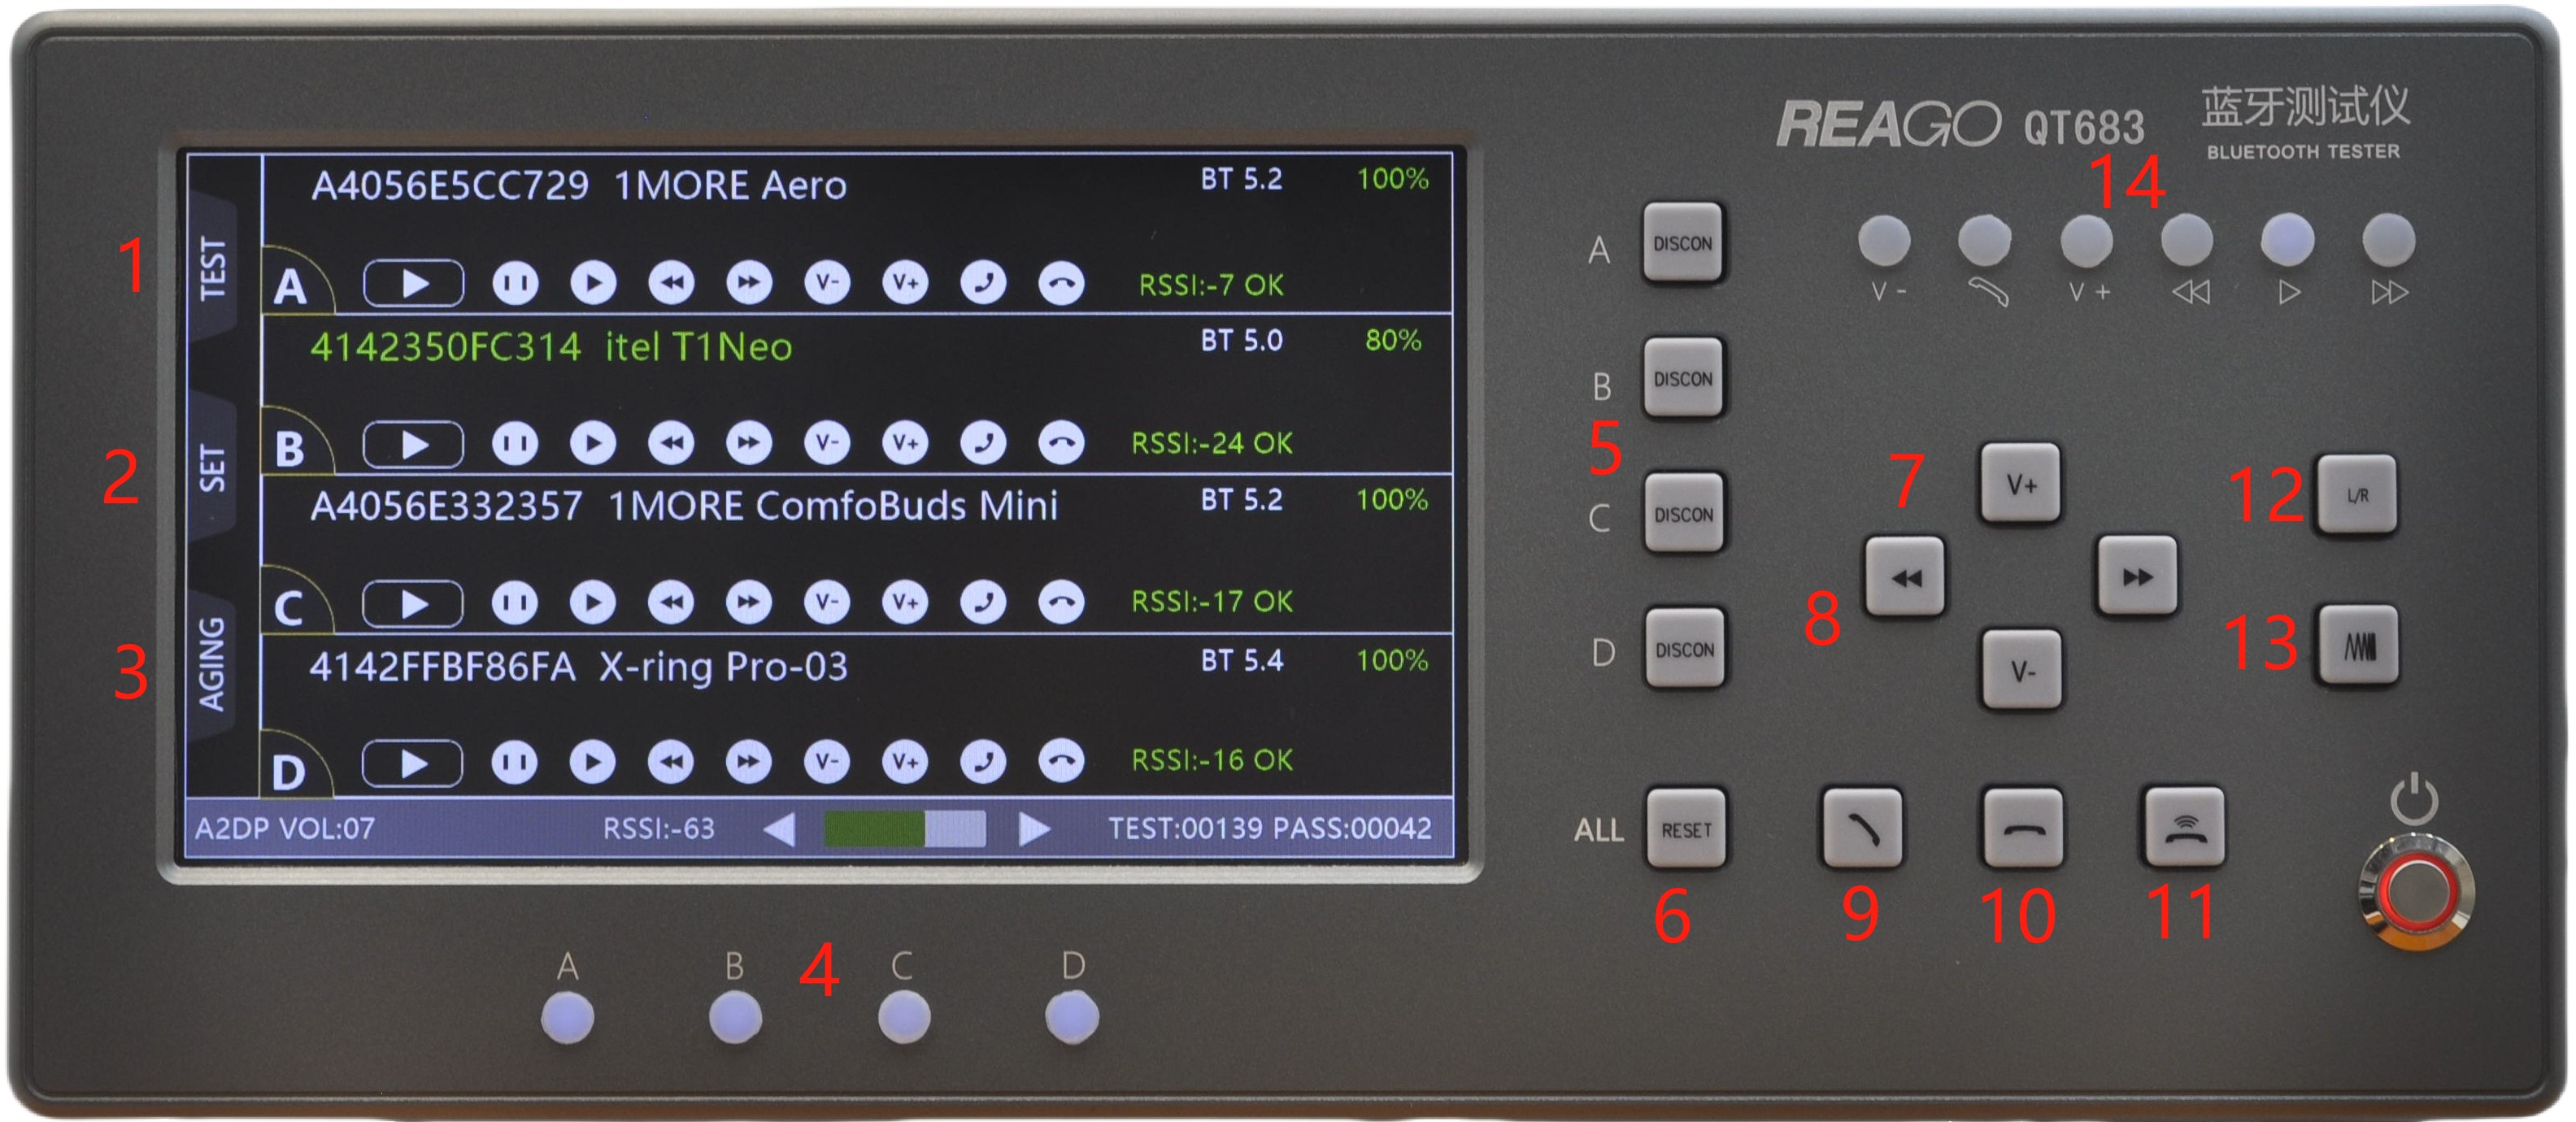Toggle the L/R channel button
Viewport: 2576px width, 1122px height.
(x=2357, y=496)
